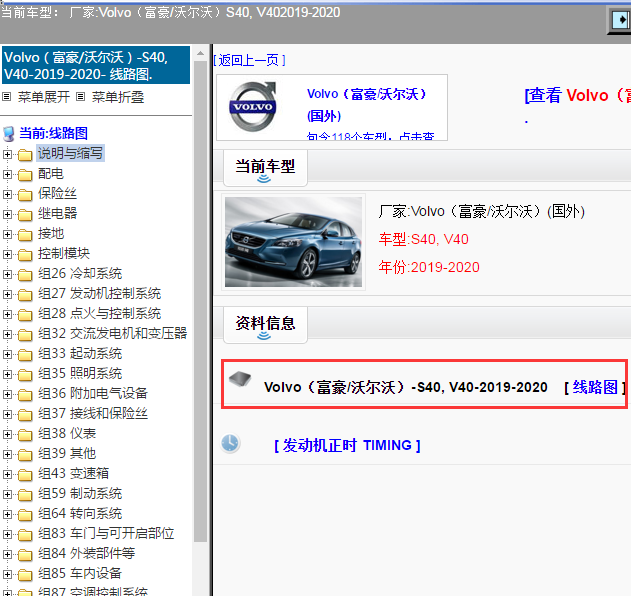Select 组38 仪表 tree label
631x596 pixels.
tap(67, 433)
